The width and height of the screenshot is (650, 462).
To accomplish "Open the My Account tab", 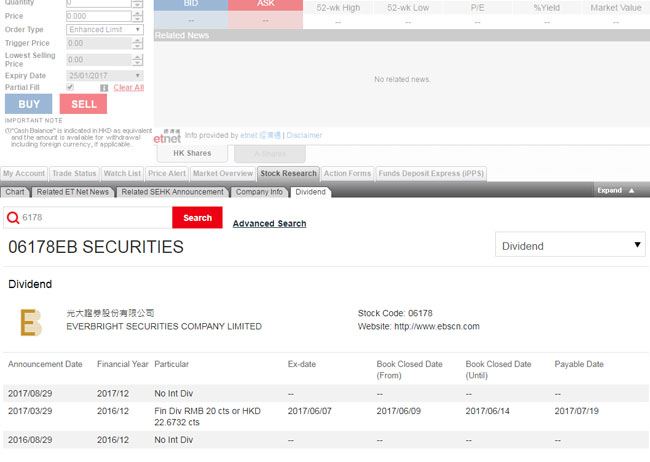I will pos(24,173).
